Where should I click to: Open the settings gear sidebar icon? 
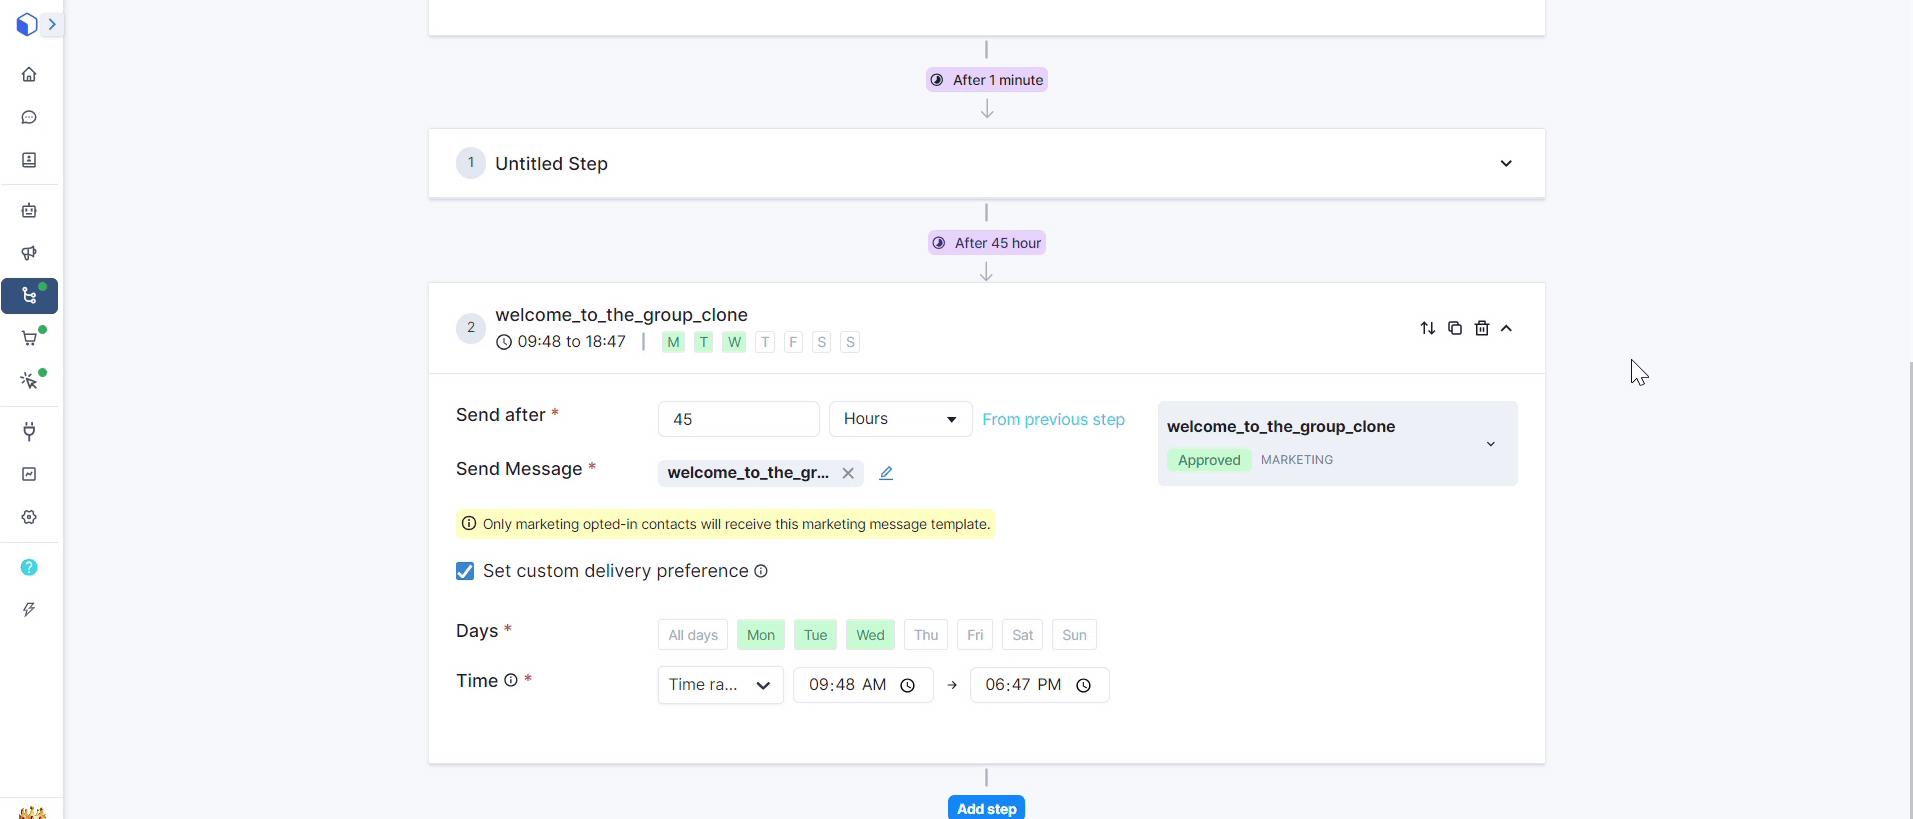click(x=29, y=517)
